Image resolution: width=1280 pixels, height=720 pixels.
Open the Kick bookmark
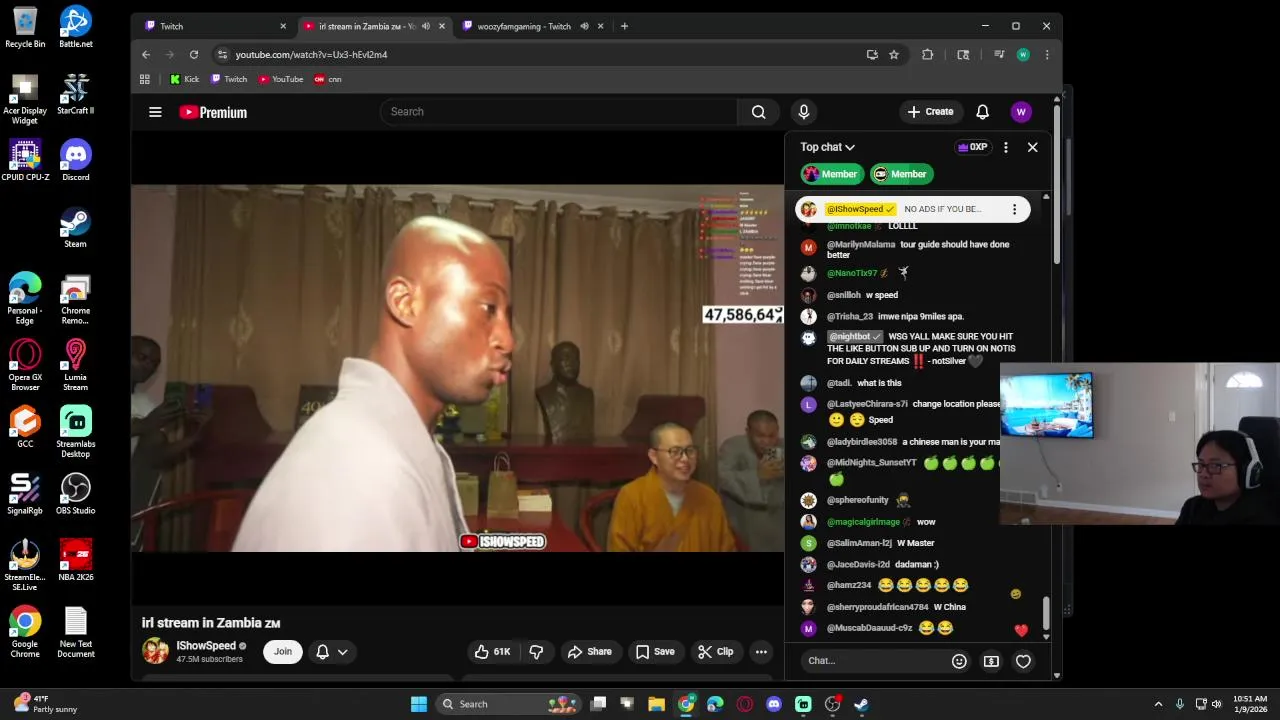tap(184, 79)
